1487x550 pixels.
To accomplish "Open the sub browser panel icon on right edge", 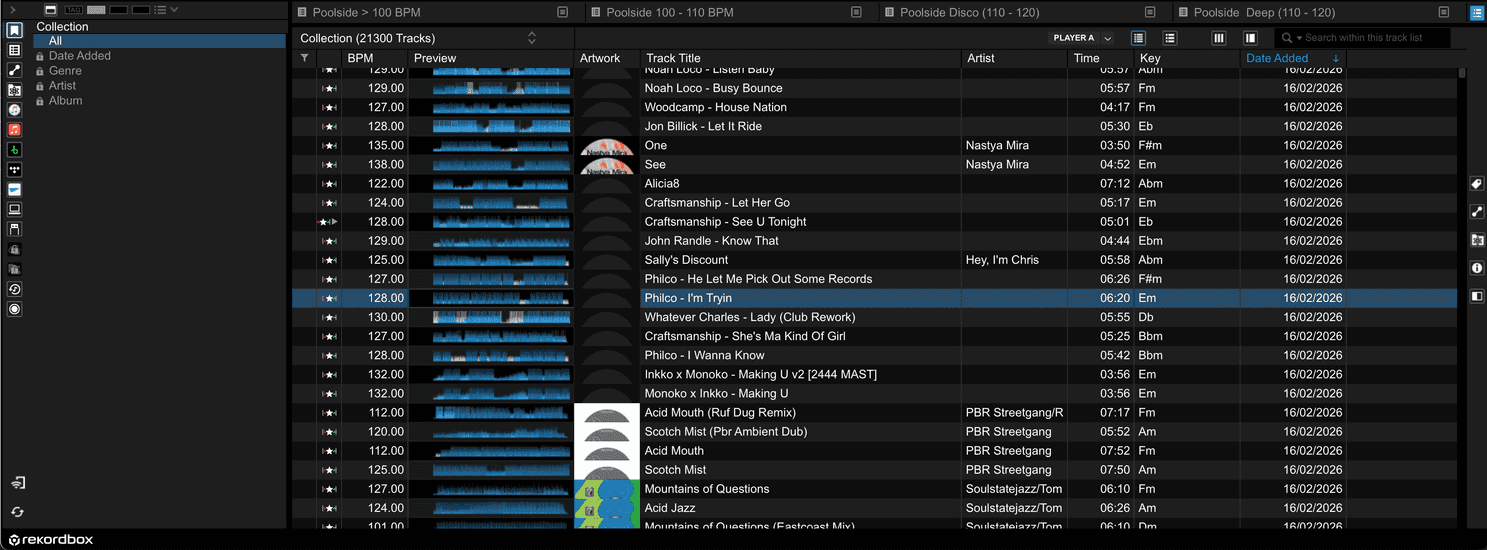I will pyautogui.click(x=1477, y=296).
